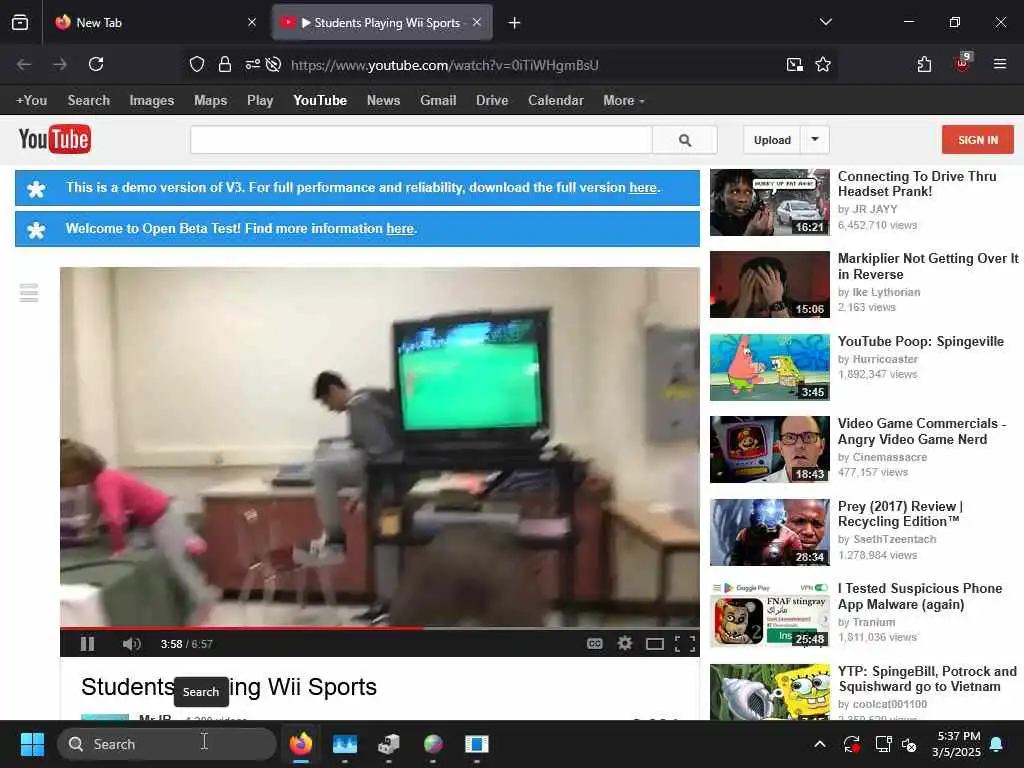Image resolution: width=1024 pixels, height=768 pixels.
Task: Open Prey (2017) Review thumbnail
Action: (769, 532)
